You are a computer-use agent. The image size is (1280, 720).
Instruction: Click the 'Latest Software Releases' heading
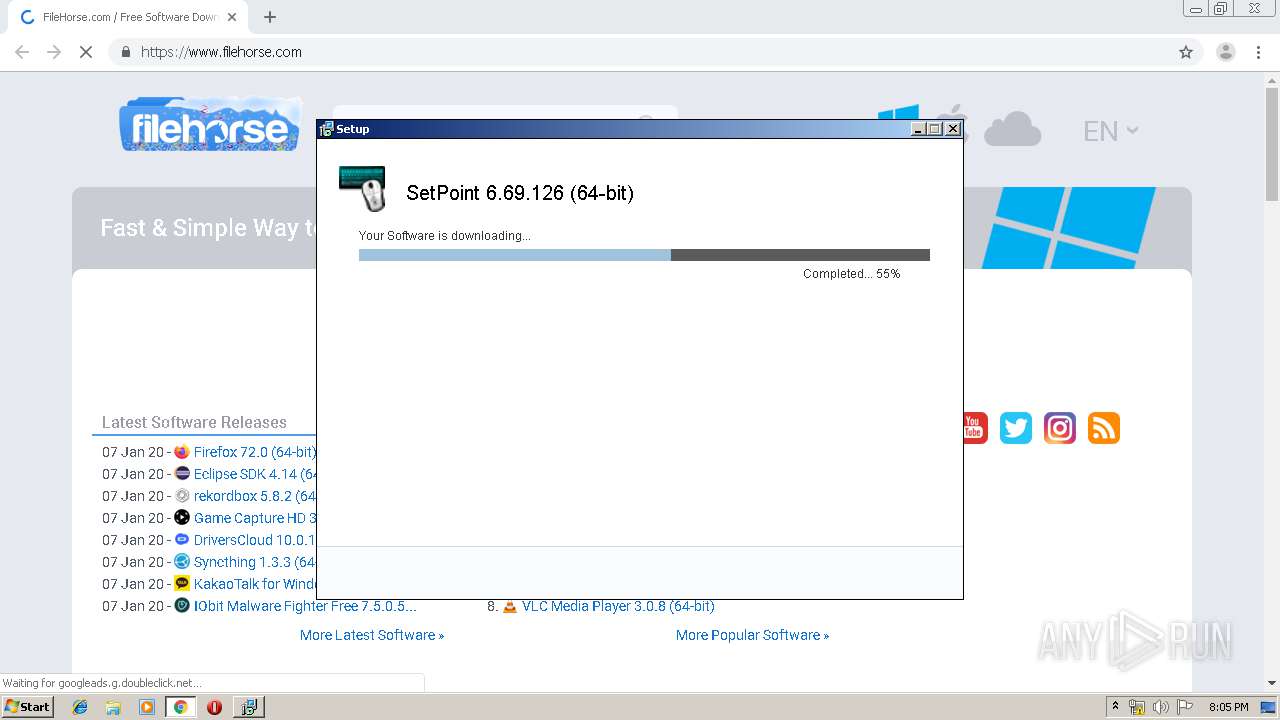click(194, 422)
